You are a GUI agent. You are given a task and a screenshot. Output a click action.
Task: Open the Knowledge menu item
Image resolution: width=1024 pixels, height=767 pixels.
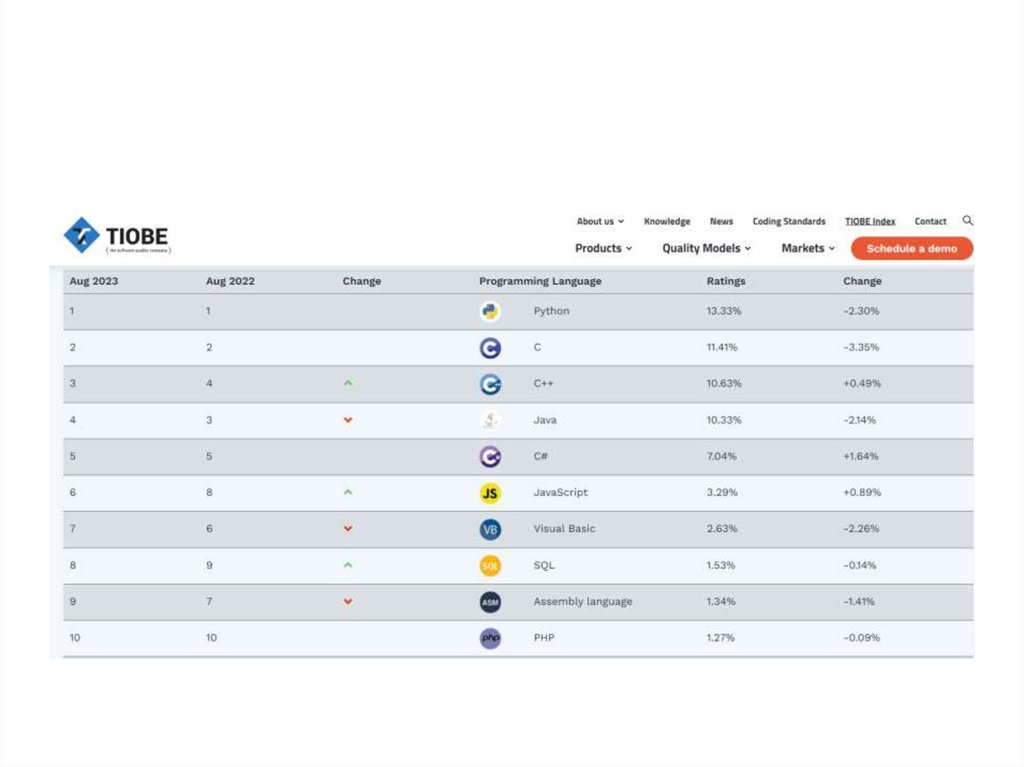coord(667,221)
